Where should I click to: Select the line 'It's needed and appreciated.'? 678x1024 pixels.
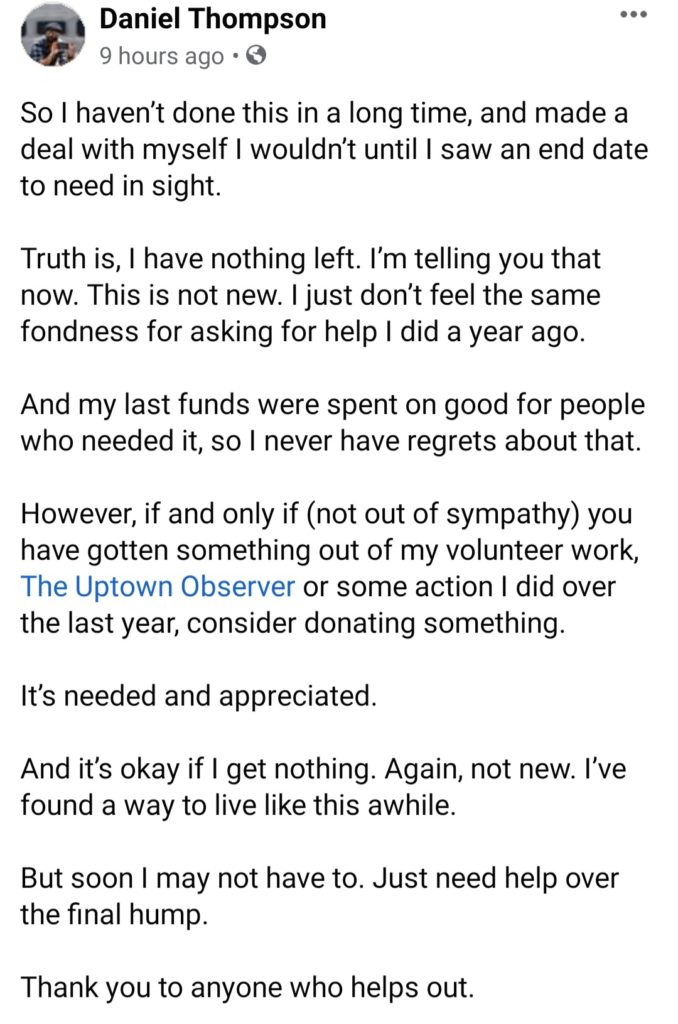click(199, 697)
